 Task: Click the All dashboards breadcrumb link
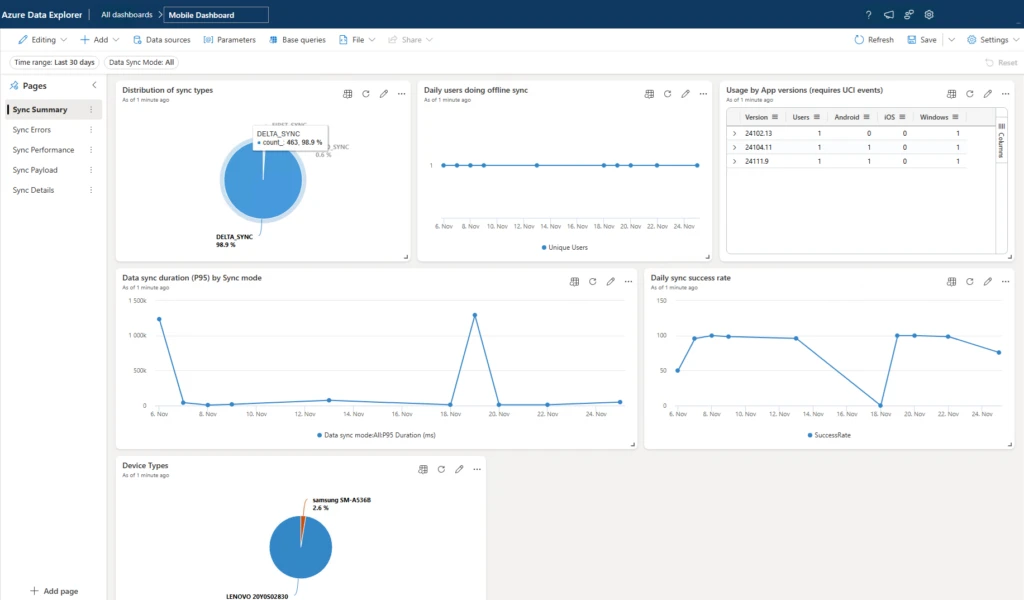click(127, 15)
